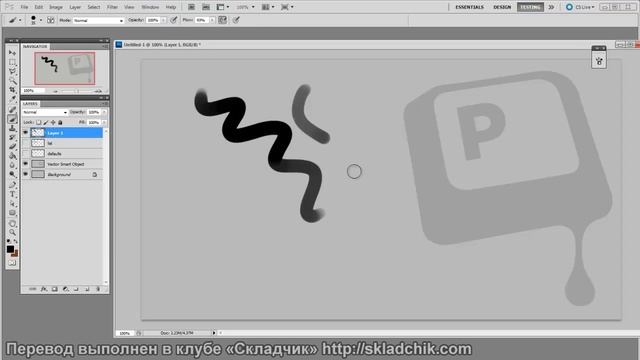Show the defaults layer
The height and width of the screenshot is (360, 640).
(26, 153)
